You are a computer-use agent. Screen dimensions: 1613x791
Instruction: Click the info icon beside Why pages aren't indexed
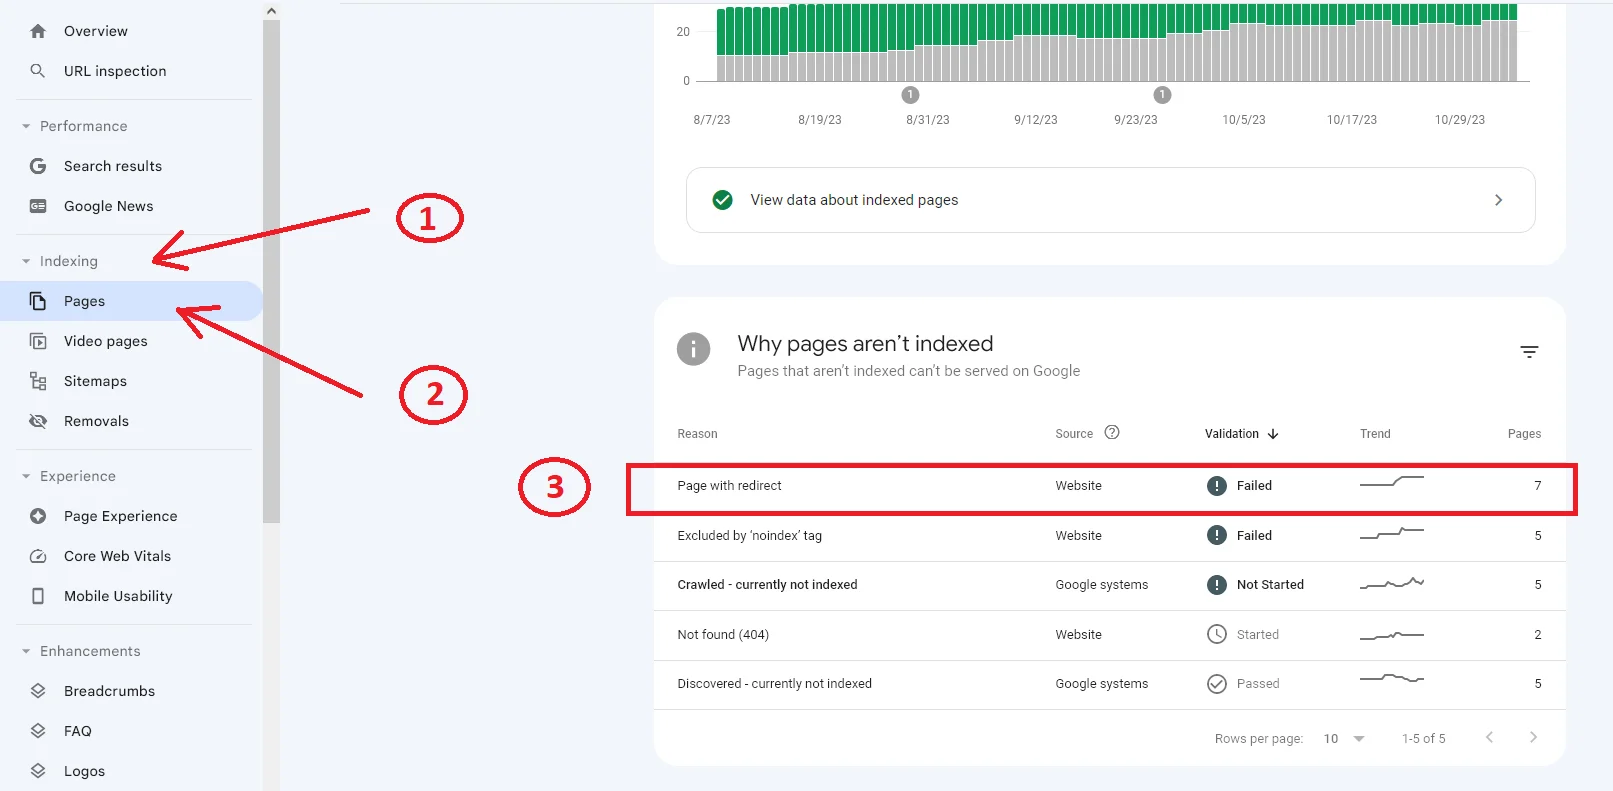tap(694, 349)
